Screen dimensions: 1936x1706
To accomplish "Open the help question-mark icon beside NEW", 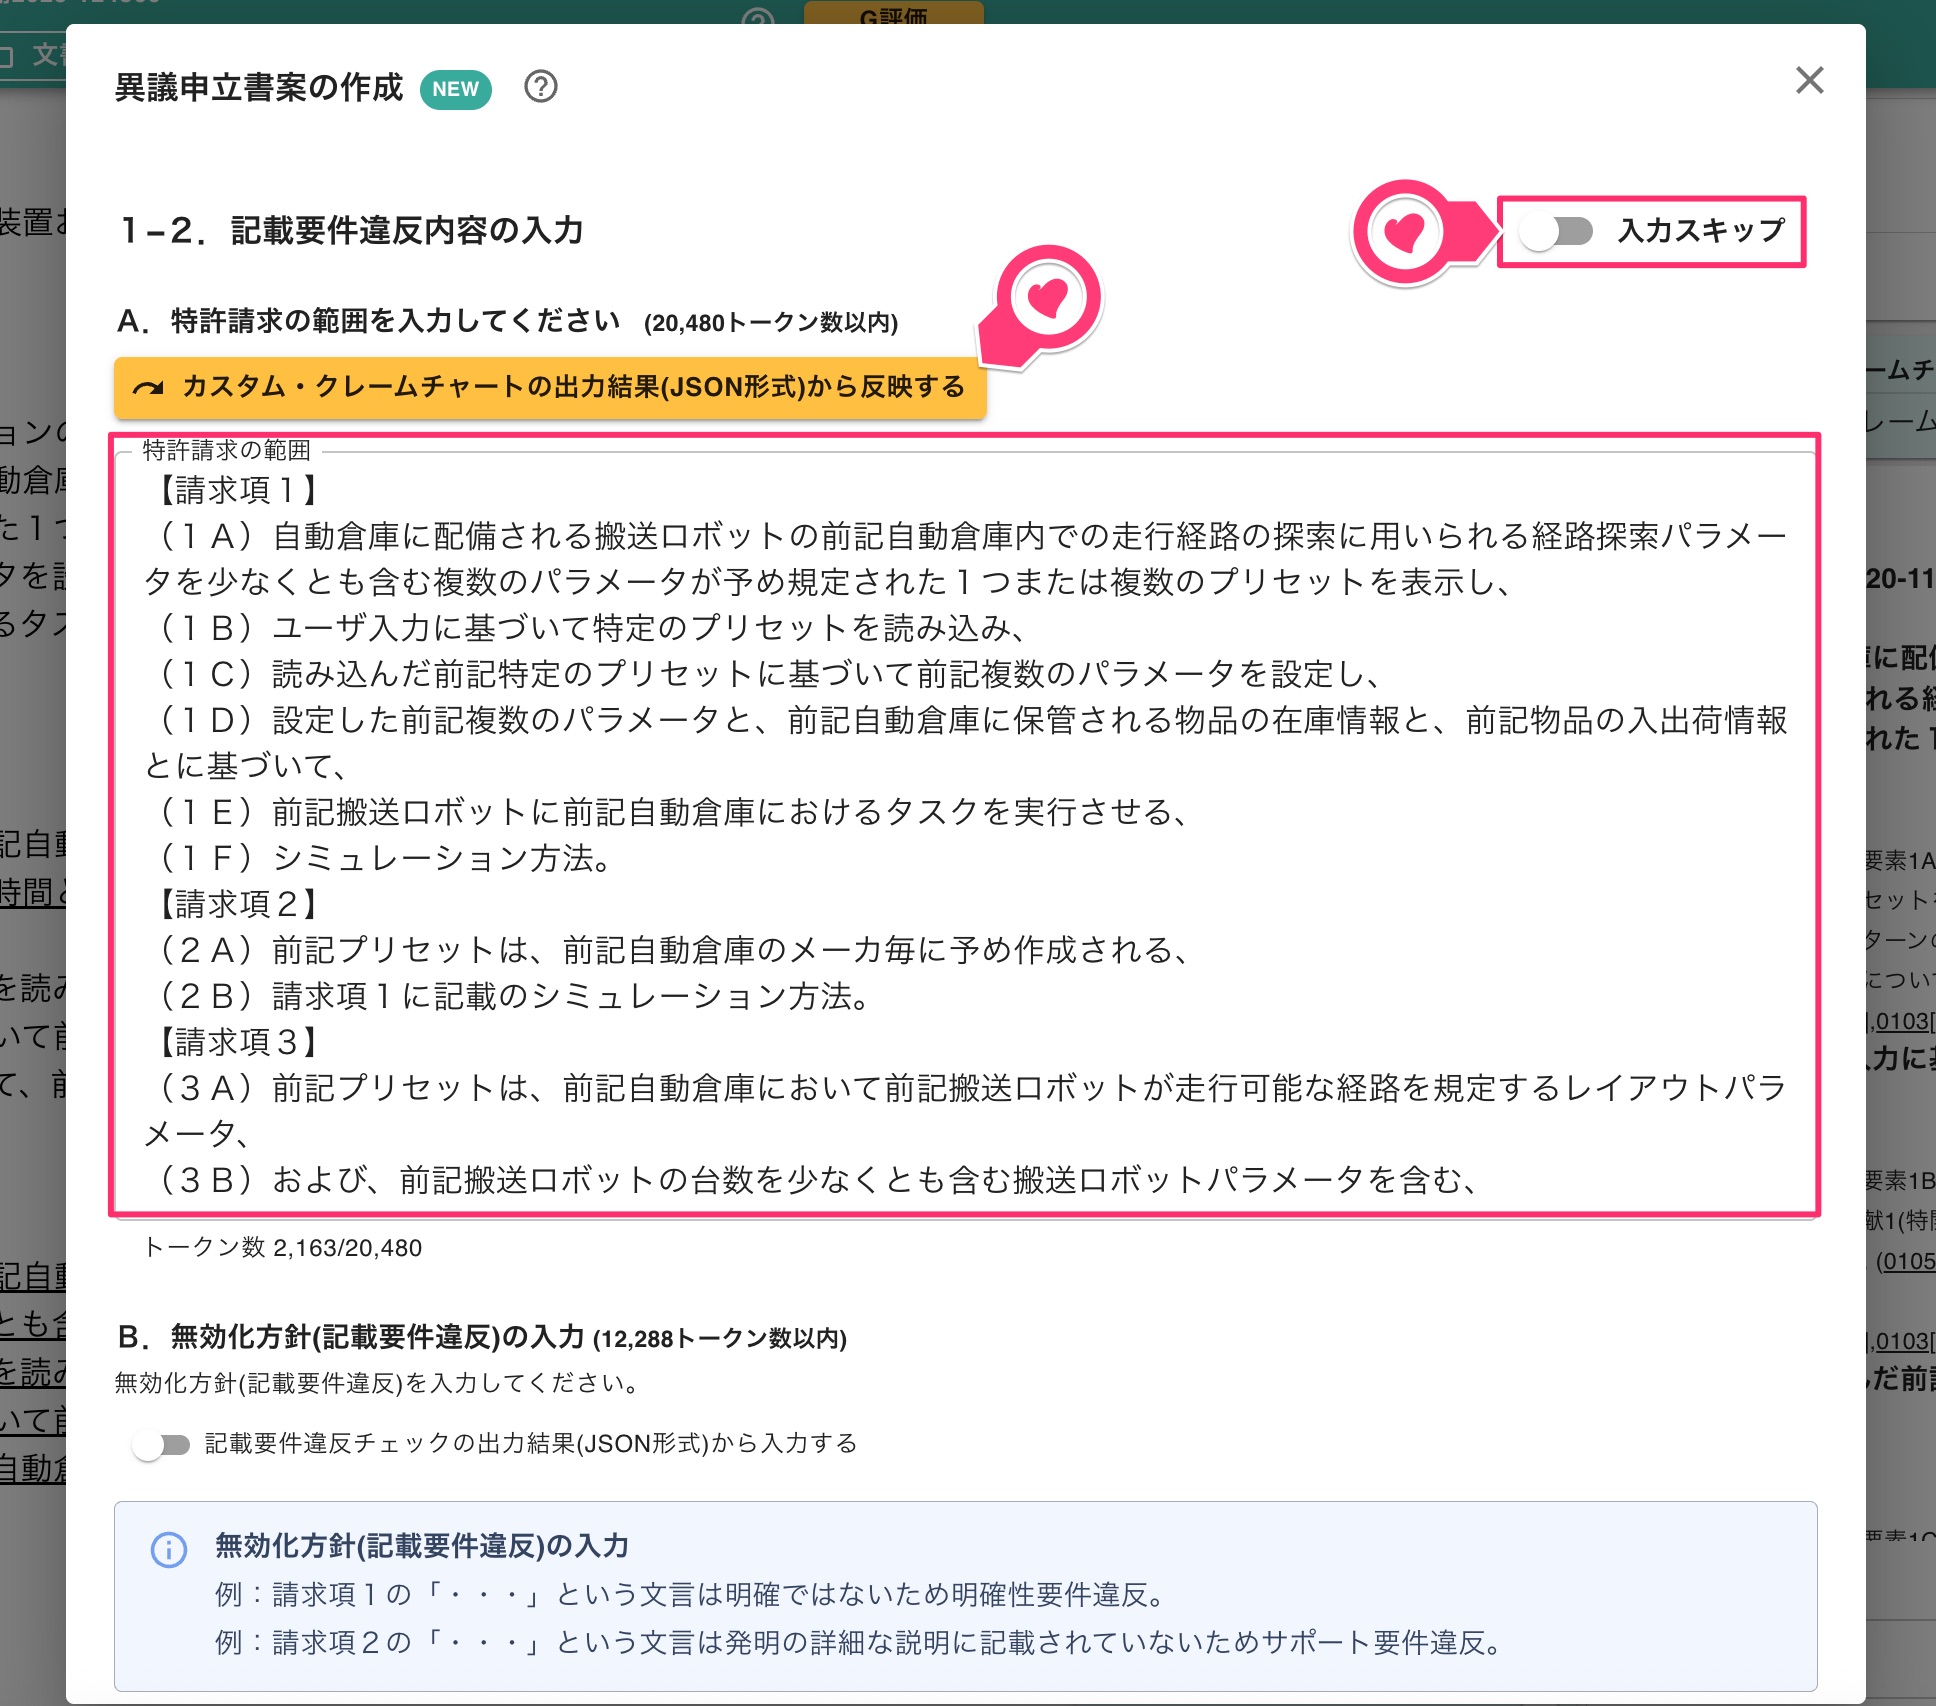I will click(541, 87).
